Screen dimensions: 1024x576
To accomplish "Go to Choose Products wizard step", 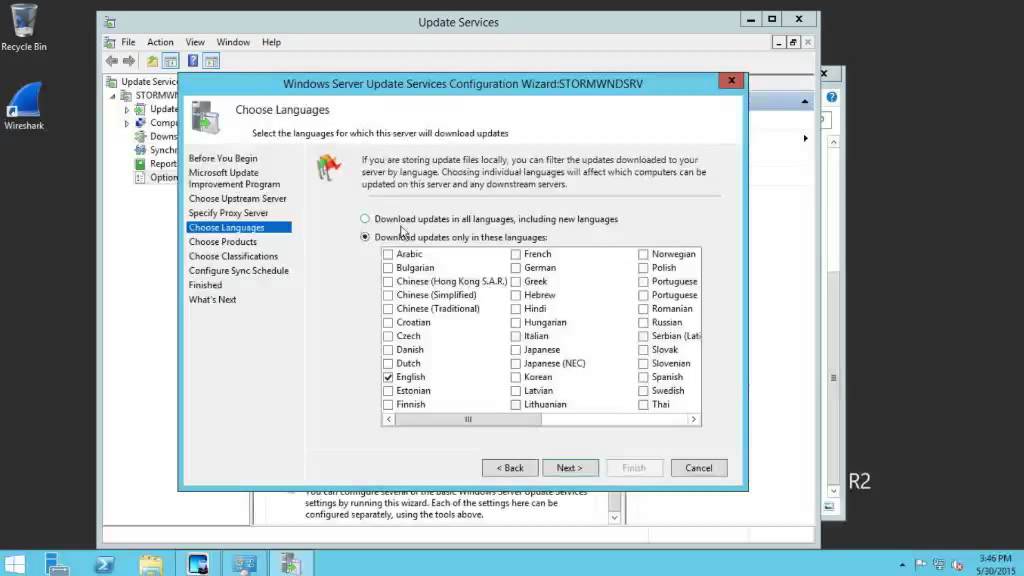I will pyautogui.click(x=223, y=242).
